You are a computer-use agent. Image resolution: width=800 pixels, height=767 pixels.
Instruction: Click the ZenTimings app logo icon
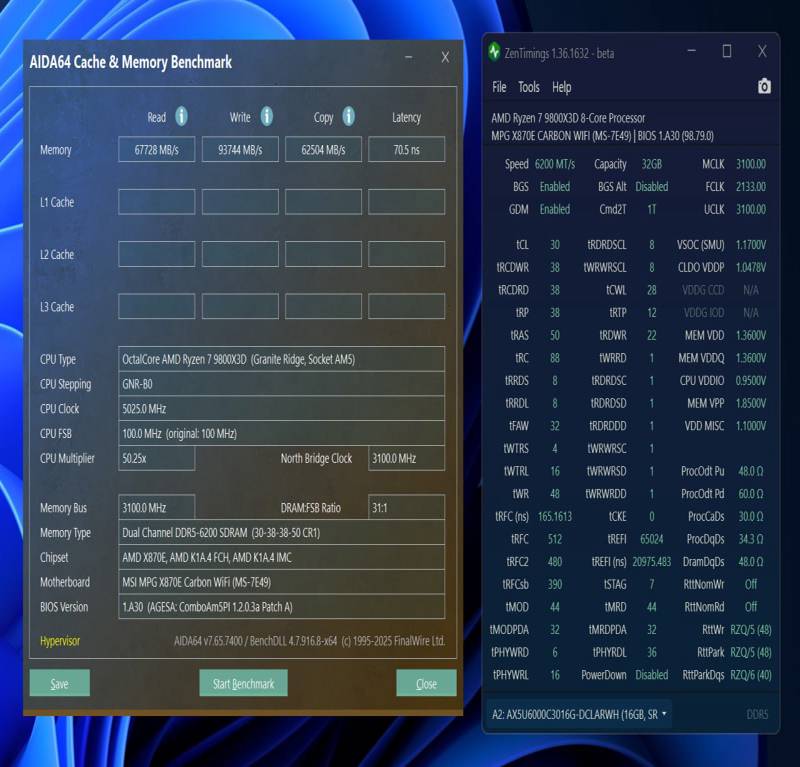coord(494,52)
